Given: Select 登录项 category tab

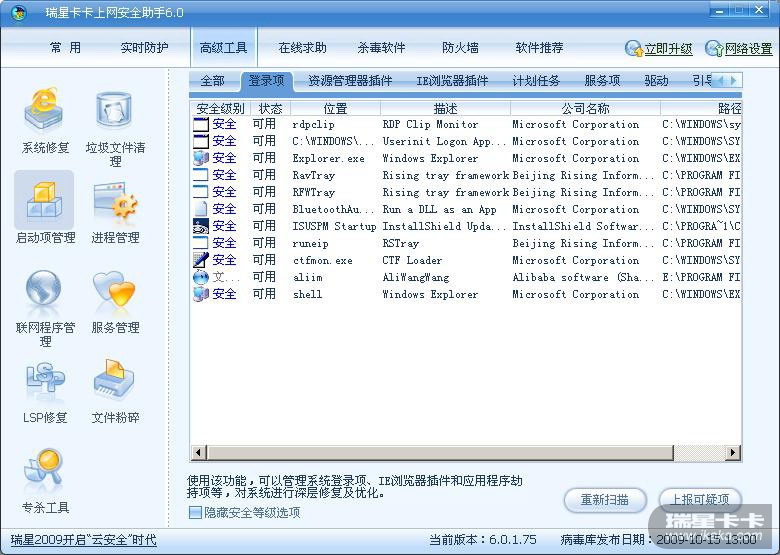Looking at the screenshot, I should tap(267, 81).
